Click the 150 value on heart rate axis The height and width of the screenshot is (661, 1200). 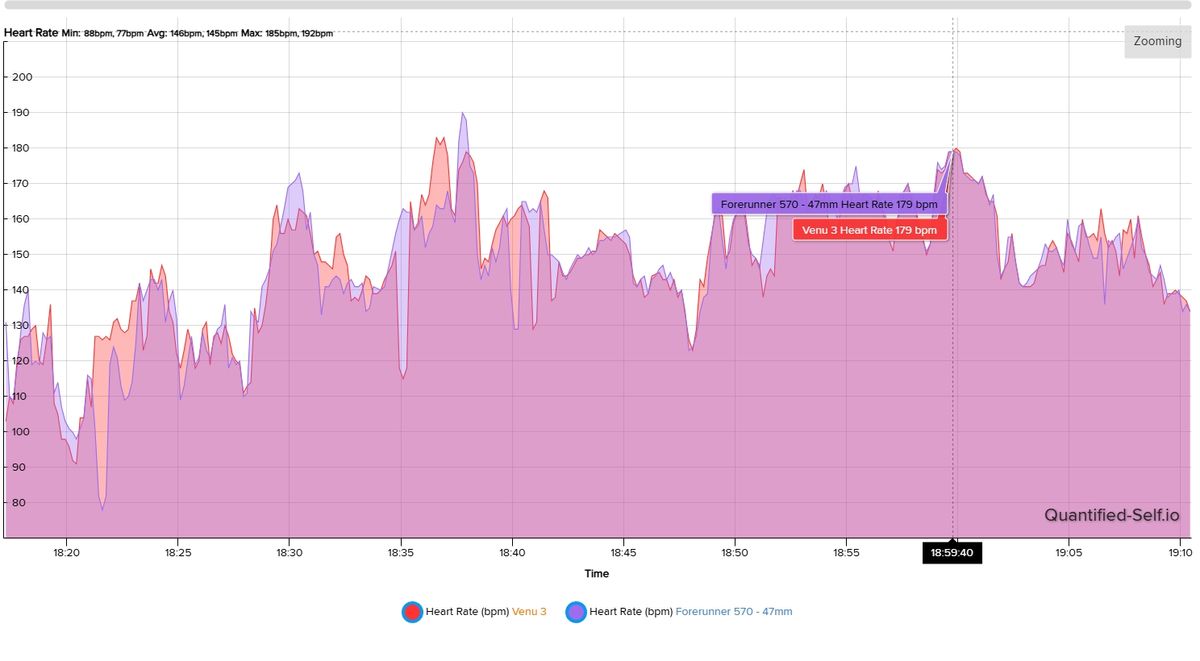[21, 255]
